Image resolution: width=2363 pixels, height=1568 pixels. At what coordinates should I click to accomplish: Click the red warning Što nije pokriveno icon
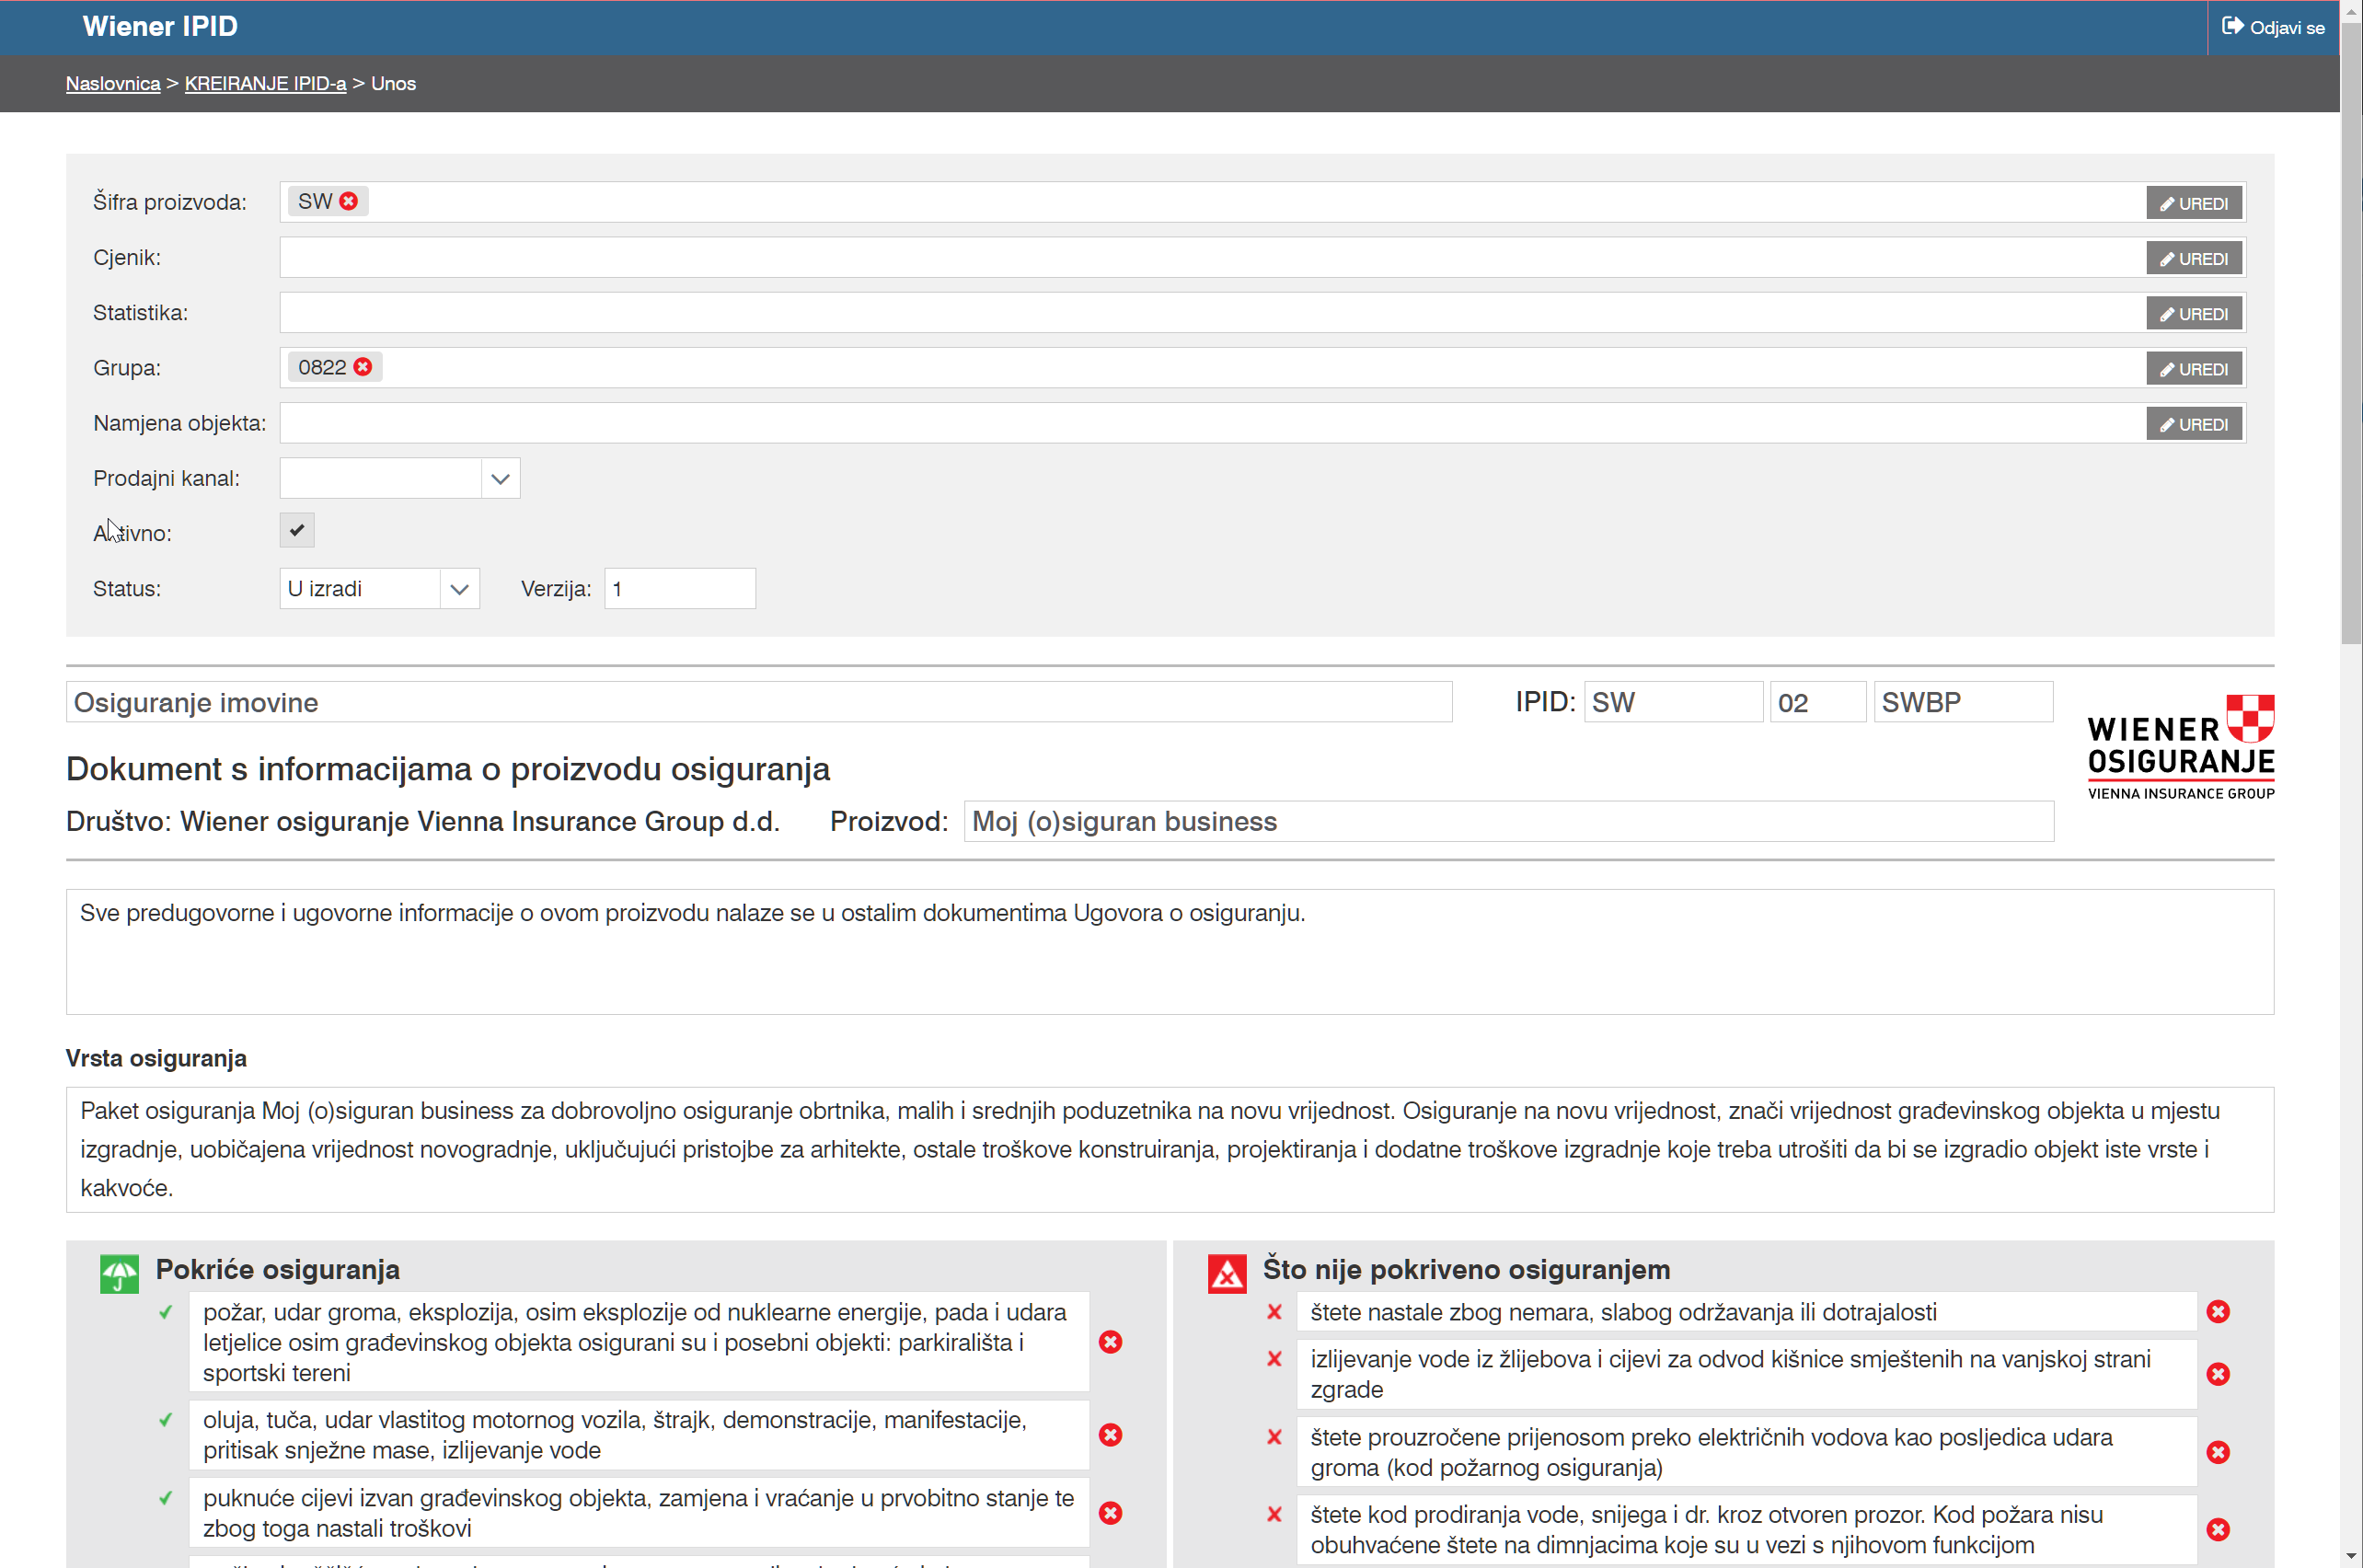click(1227, 1274)
